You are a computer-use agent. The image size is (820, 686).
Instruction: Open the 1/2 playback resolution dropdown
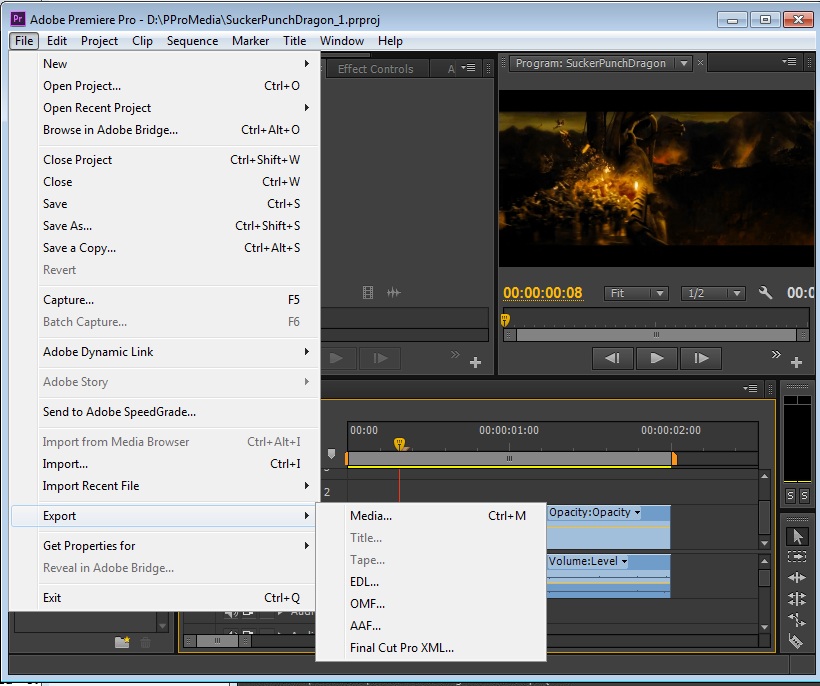click(x=713, y=293)
